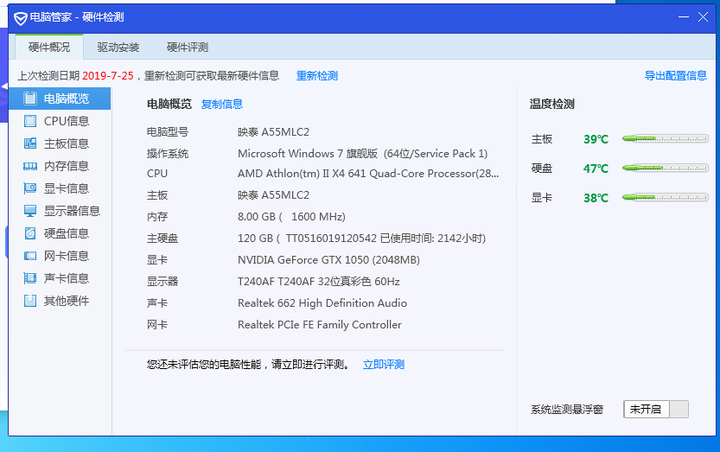The image size is (720, 452).
Task: Click the 重新检测 link
Action: [317, 76]
